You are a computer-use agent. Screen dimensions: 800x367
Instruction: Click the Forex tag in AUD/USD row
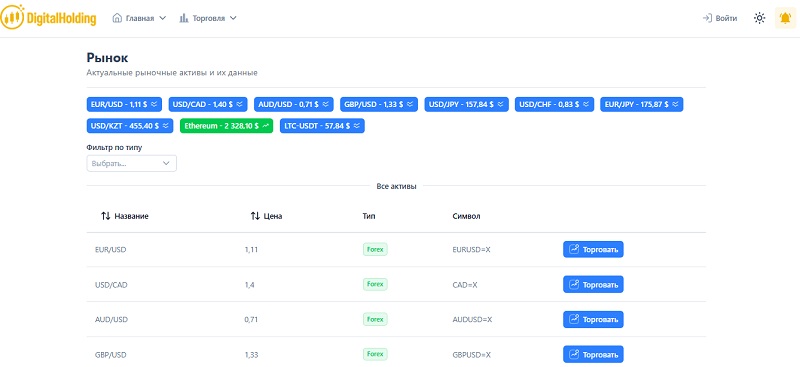(x=375, y=320)
